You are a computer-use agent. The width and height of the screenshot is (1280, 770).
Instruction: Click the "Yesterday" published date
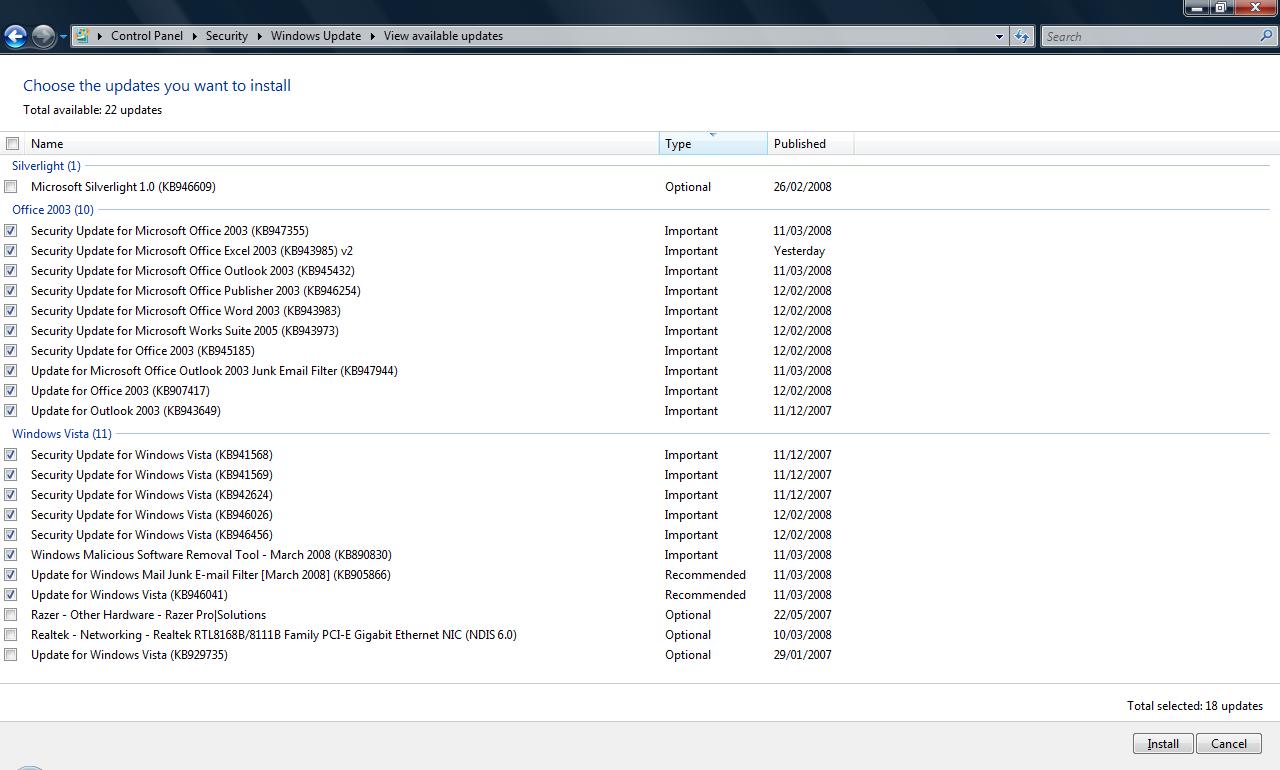tap(799, 251)
